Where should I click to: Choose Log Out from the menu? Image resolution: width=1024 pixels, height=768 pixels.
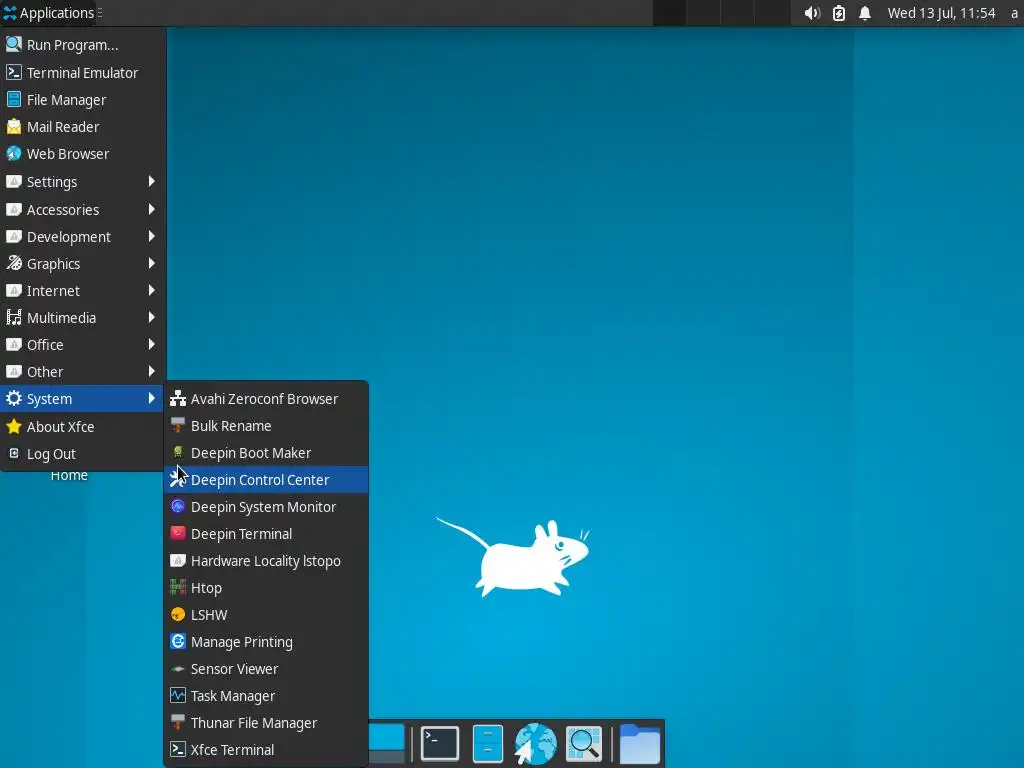pyautogui.click(x=82, y=454)
